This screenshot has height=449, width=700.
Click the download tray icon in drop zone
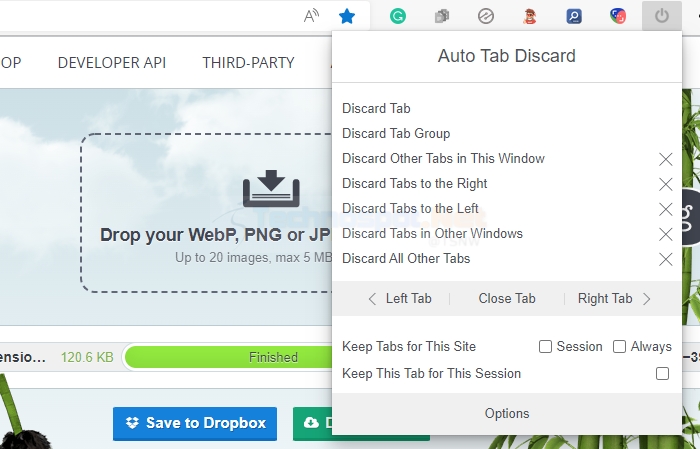click(x=271, y=188)
